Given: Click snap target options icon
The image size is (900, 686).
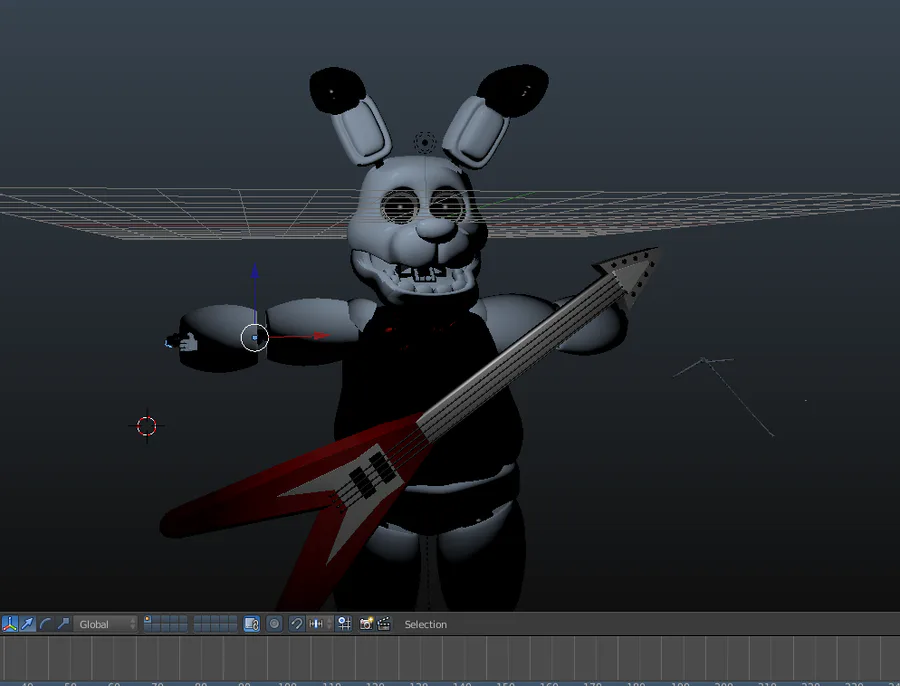Looking at the screenshot, I should [344, 624].
